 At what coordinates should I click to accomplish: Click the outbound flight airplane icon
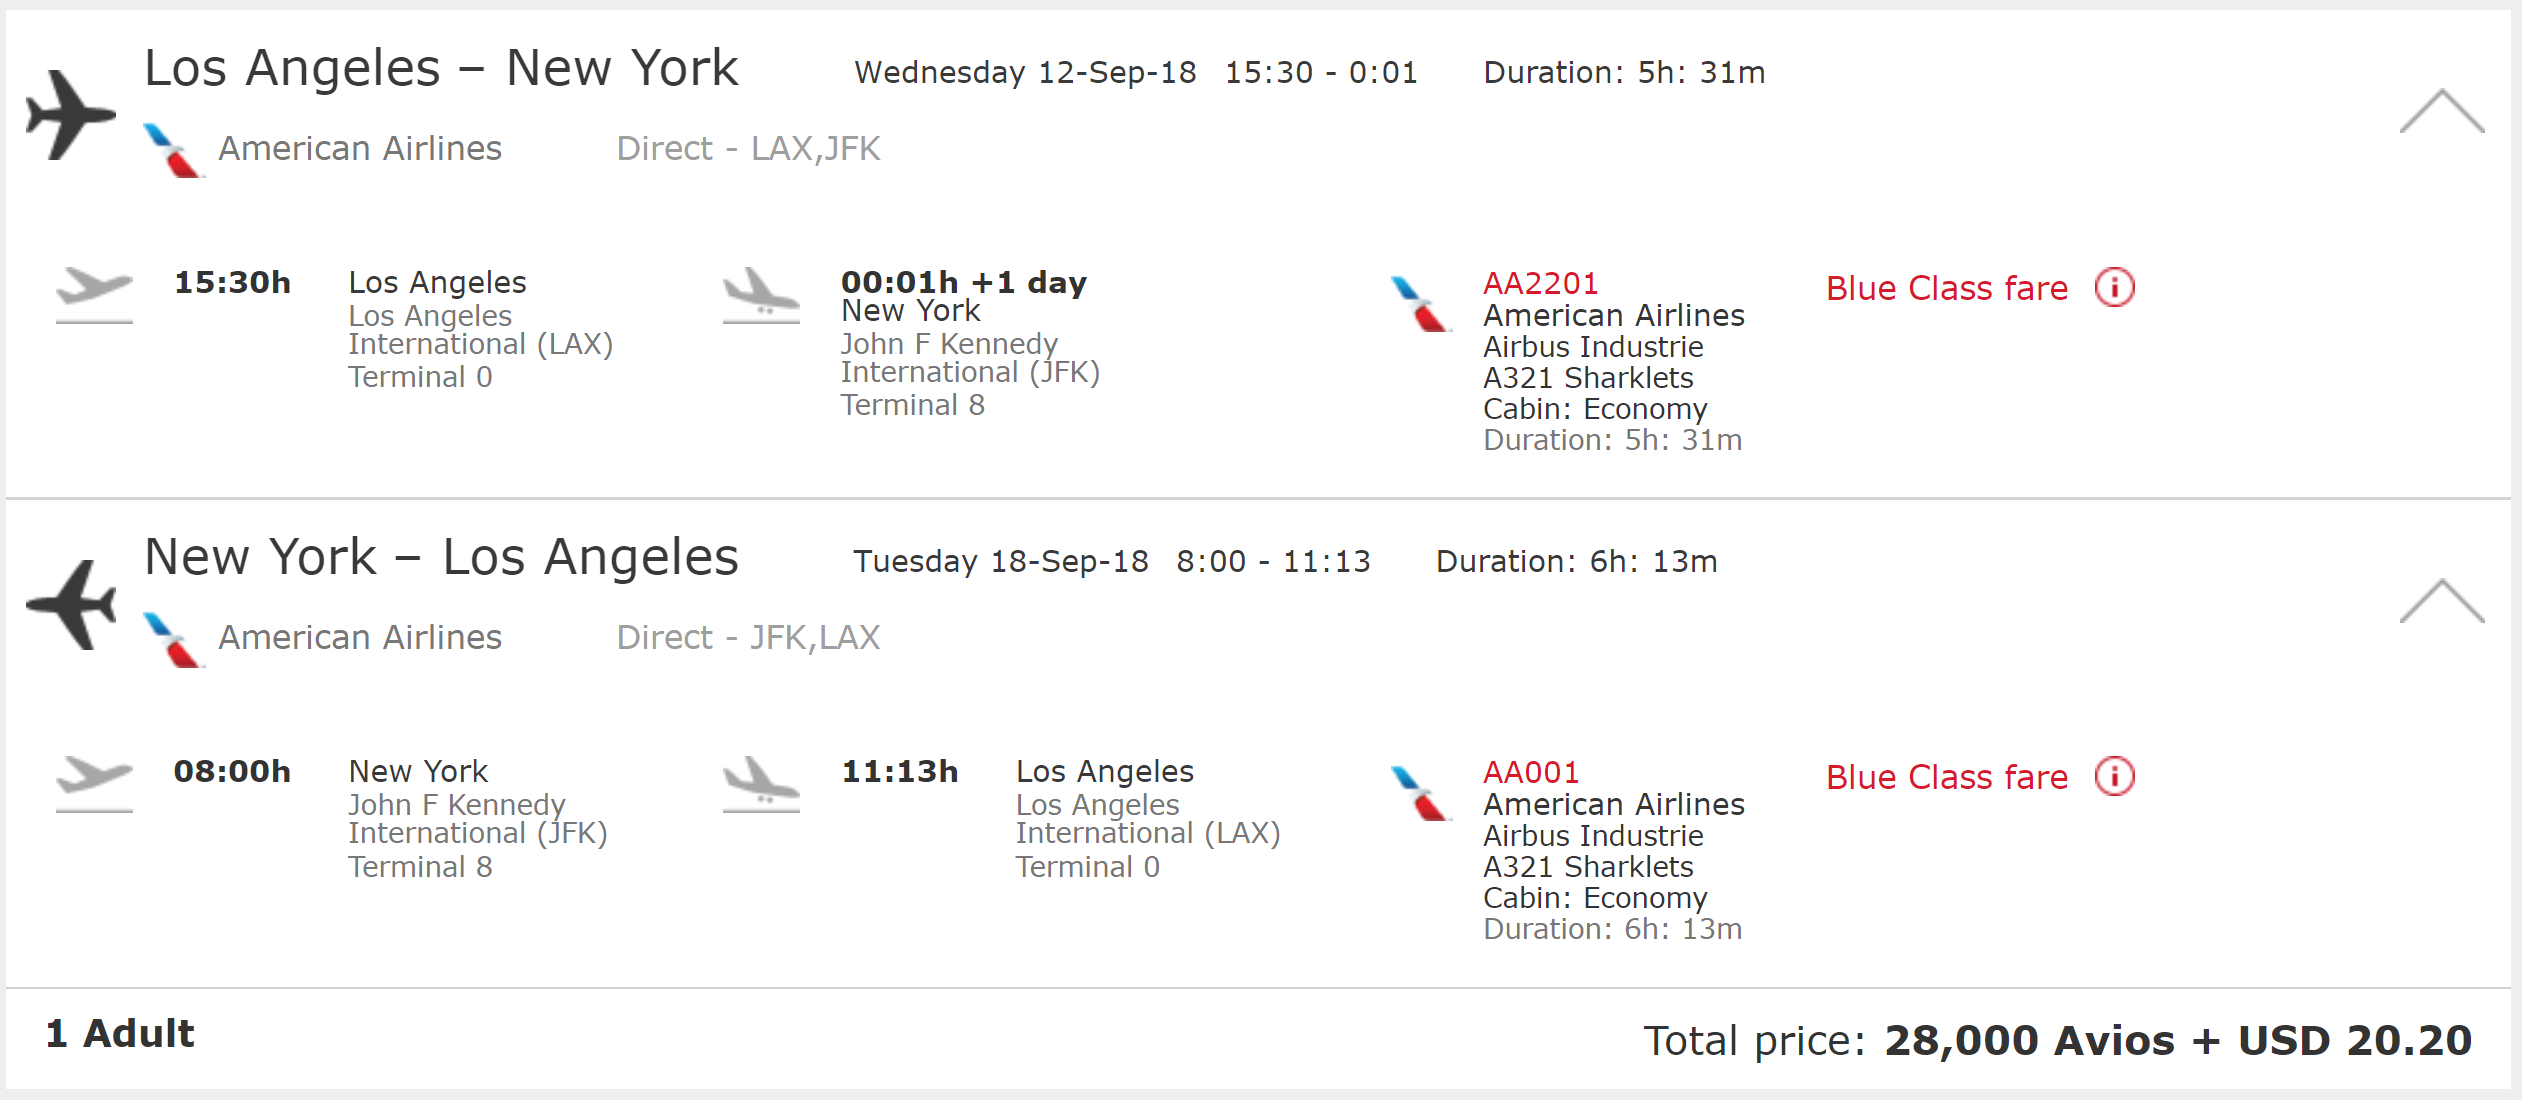(70, 115)
